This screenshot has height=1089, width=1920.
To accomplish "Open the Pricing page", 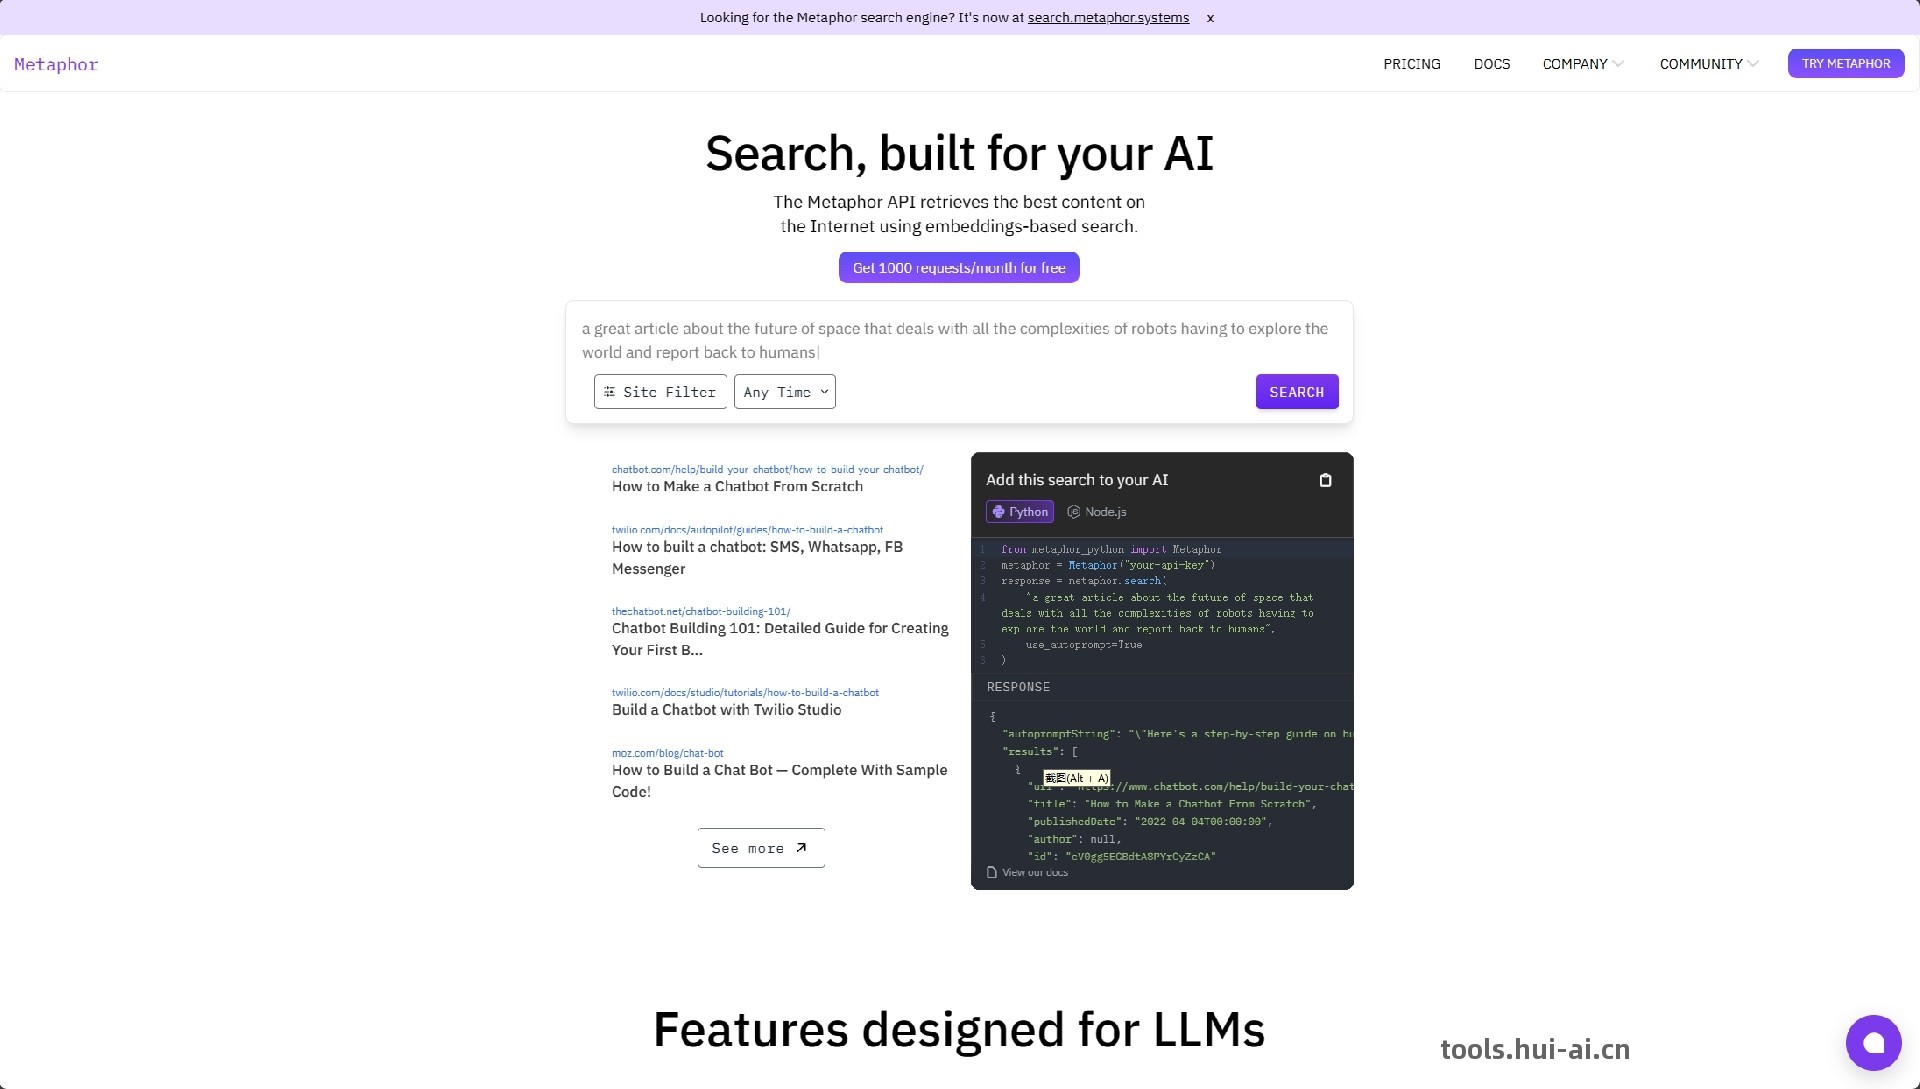I will tap(1411, 64).
